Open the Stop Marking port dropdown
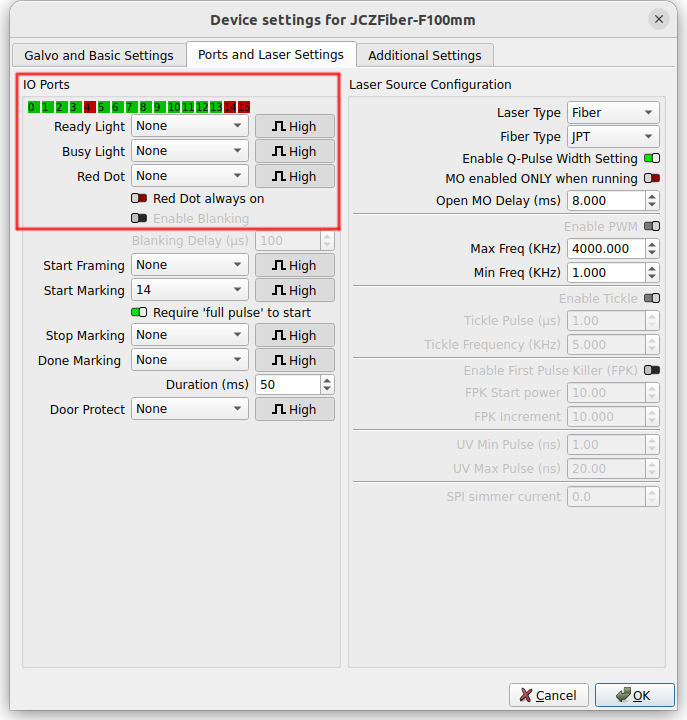This screenshot has height=720, width=687. [x=190, y=335]
